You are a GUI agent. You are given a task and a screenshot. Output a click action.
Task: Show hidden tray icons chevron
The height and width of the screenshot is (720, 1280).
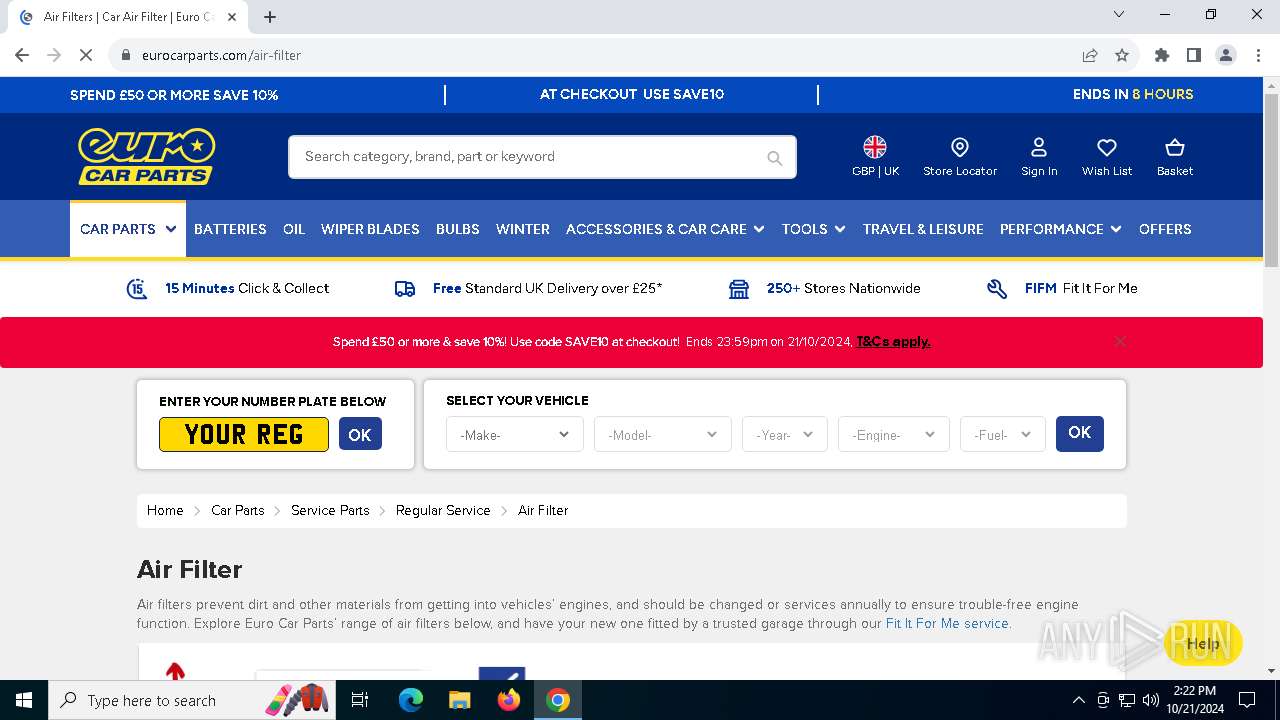tap(1078, 700)
